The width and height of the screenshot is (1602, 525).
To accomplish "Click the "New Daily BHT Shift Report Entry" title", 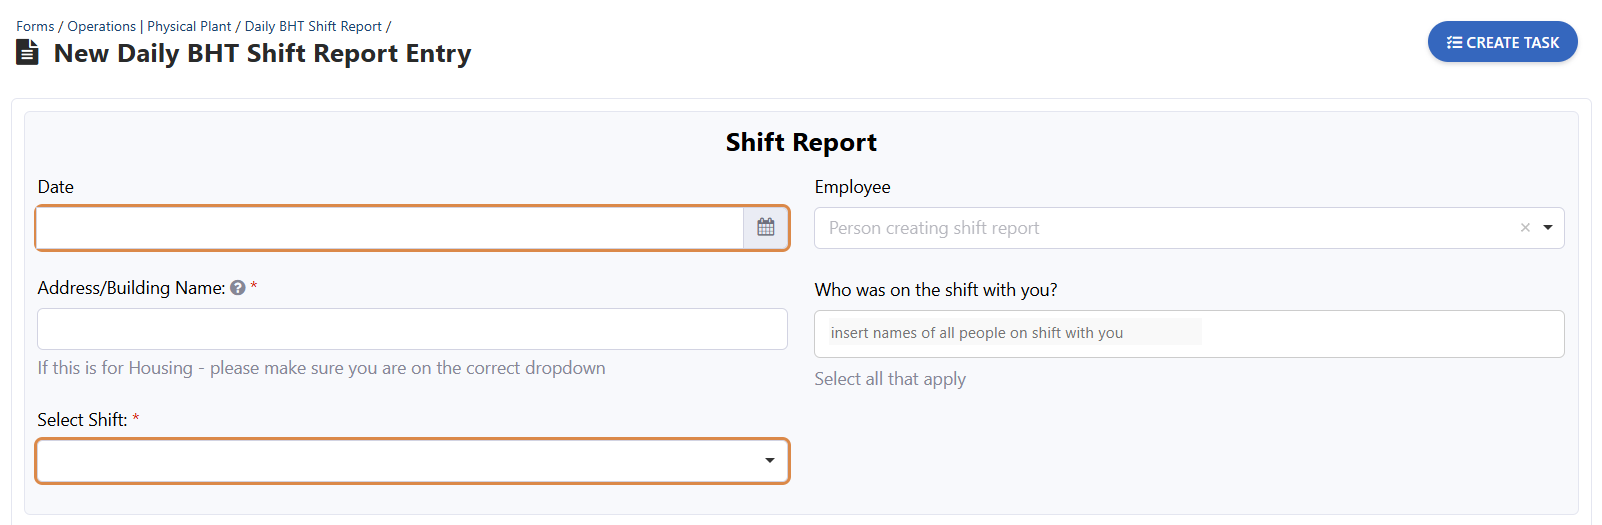I will tap(262, 53).
